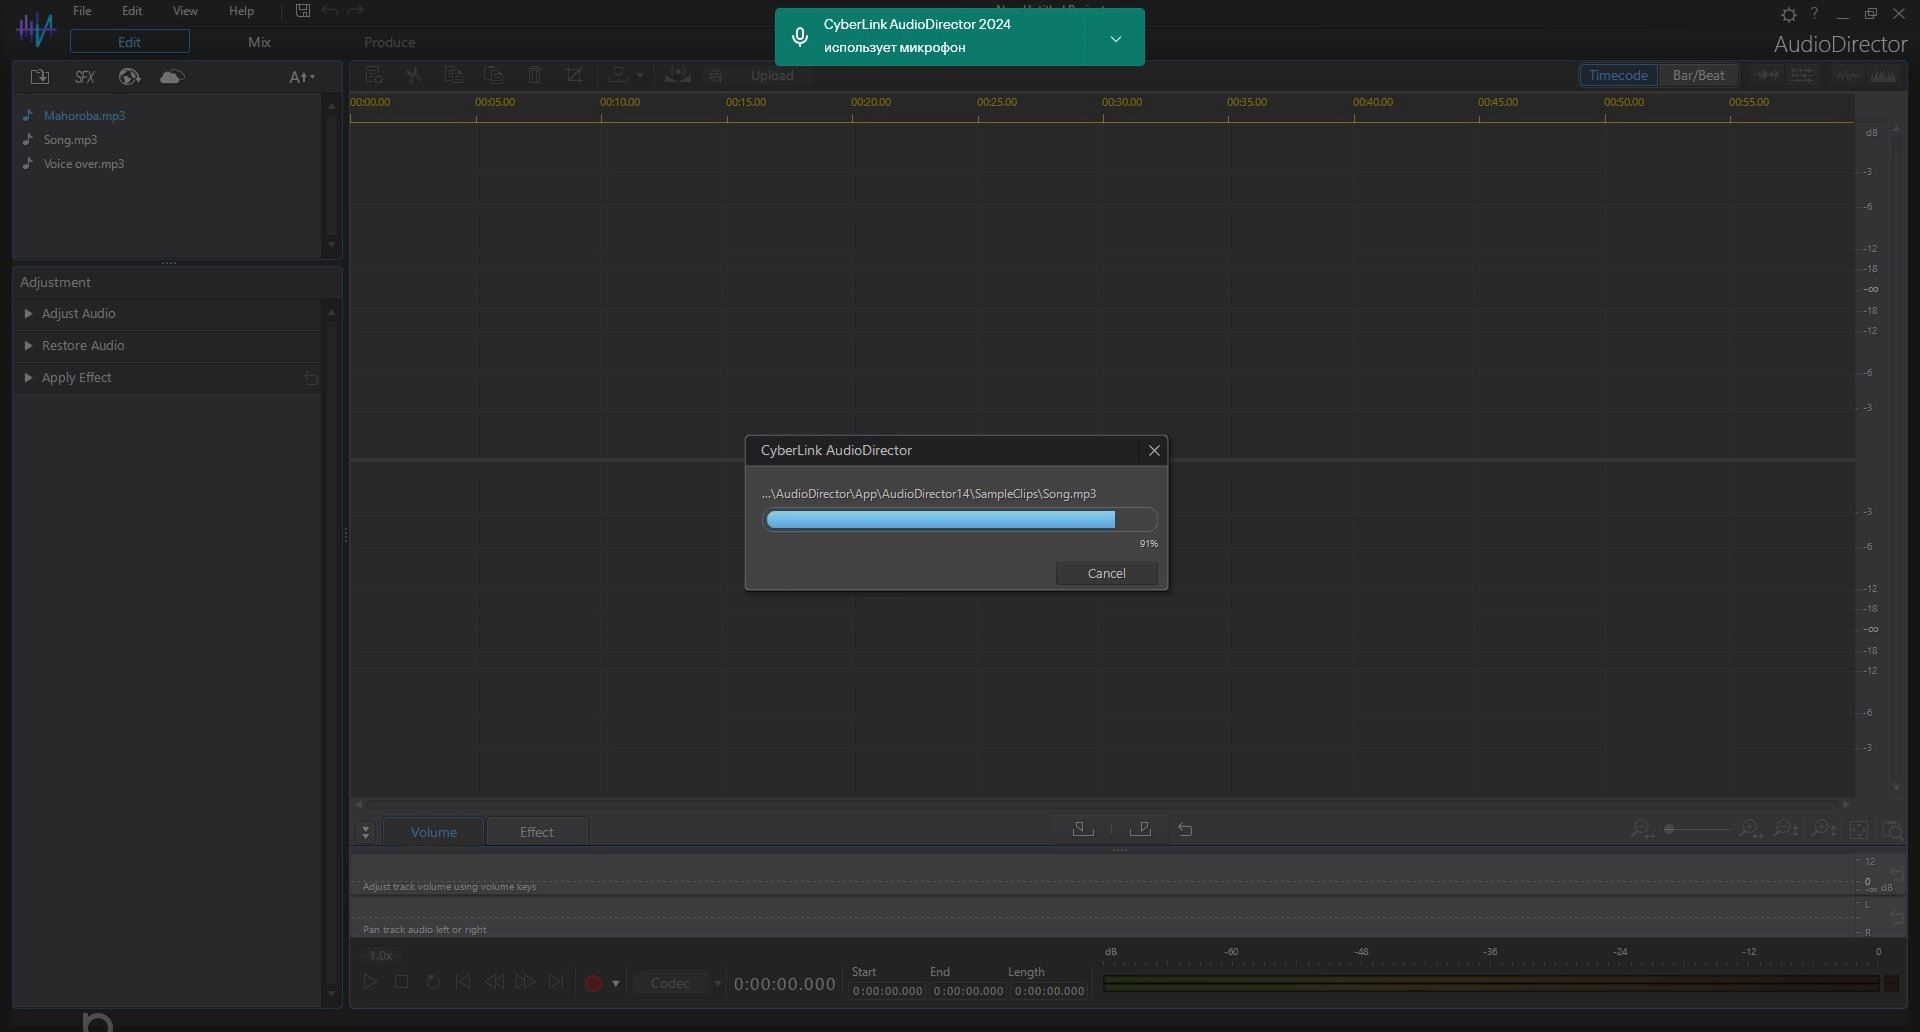Expand the microphone usage notification chevron
The height and width of the screenshot is (1032, 1920).
(1116, 39)
